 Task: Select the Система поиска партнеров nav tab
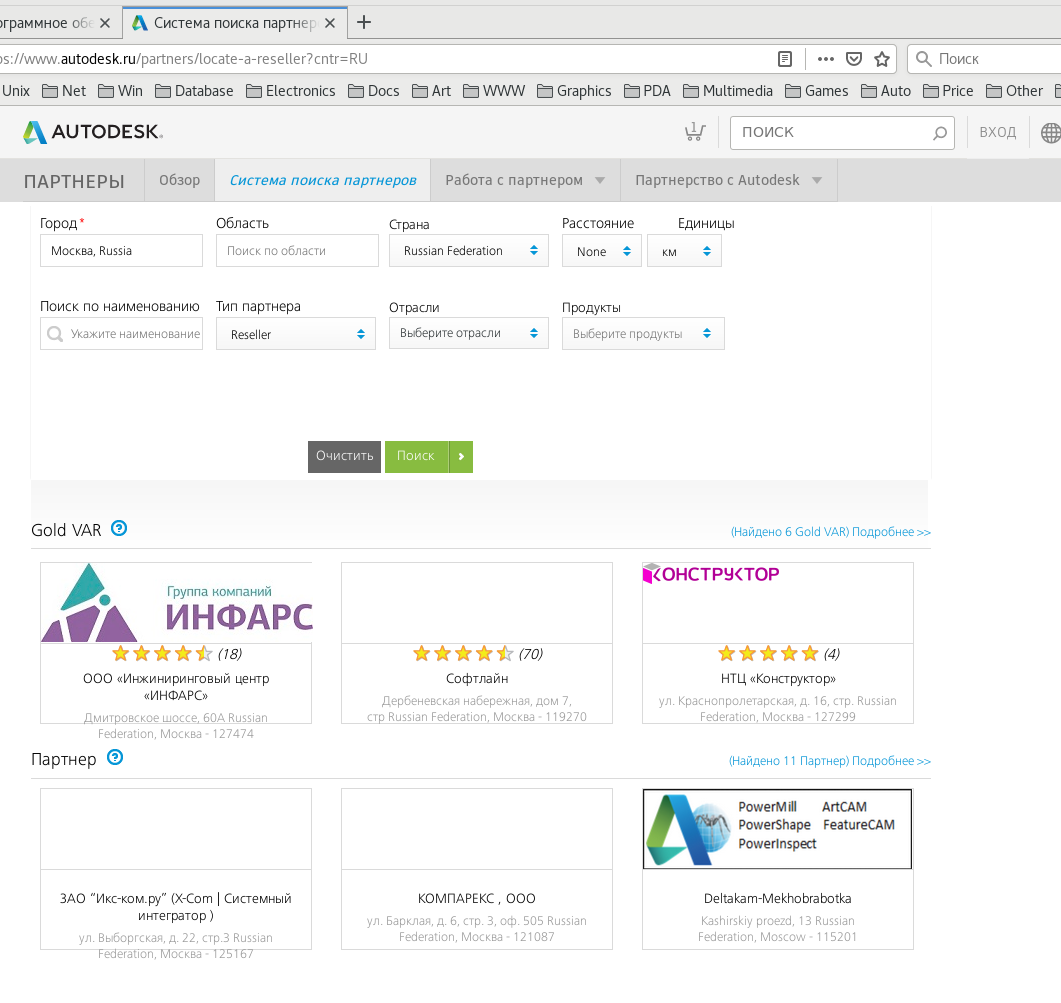click(x=323, y=180)
